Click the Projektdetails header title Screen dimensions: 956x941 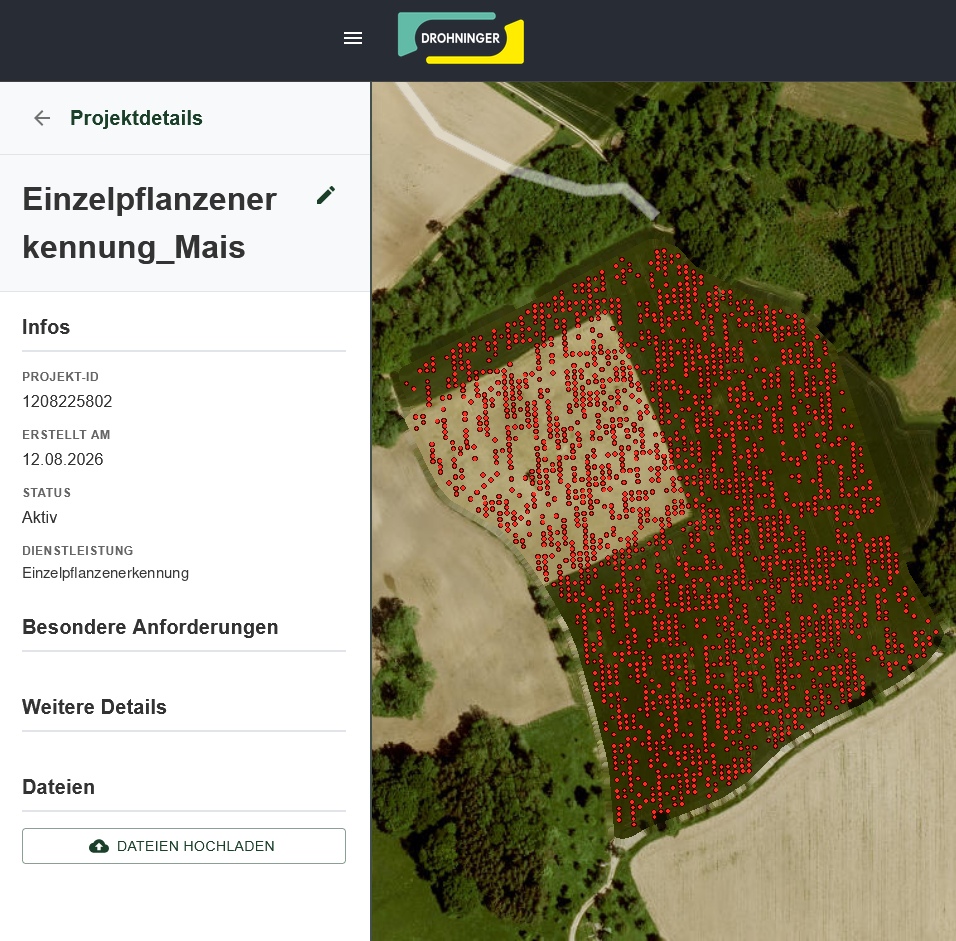(136, 118)
